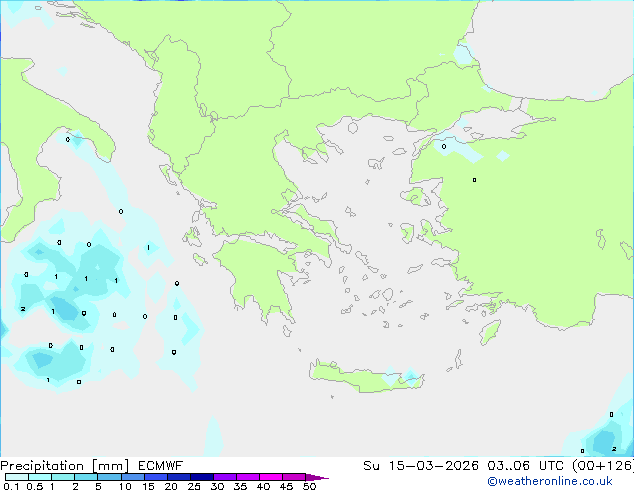Pick the 25–30 mm navy swatch

point(201,477)
